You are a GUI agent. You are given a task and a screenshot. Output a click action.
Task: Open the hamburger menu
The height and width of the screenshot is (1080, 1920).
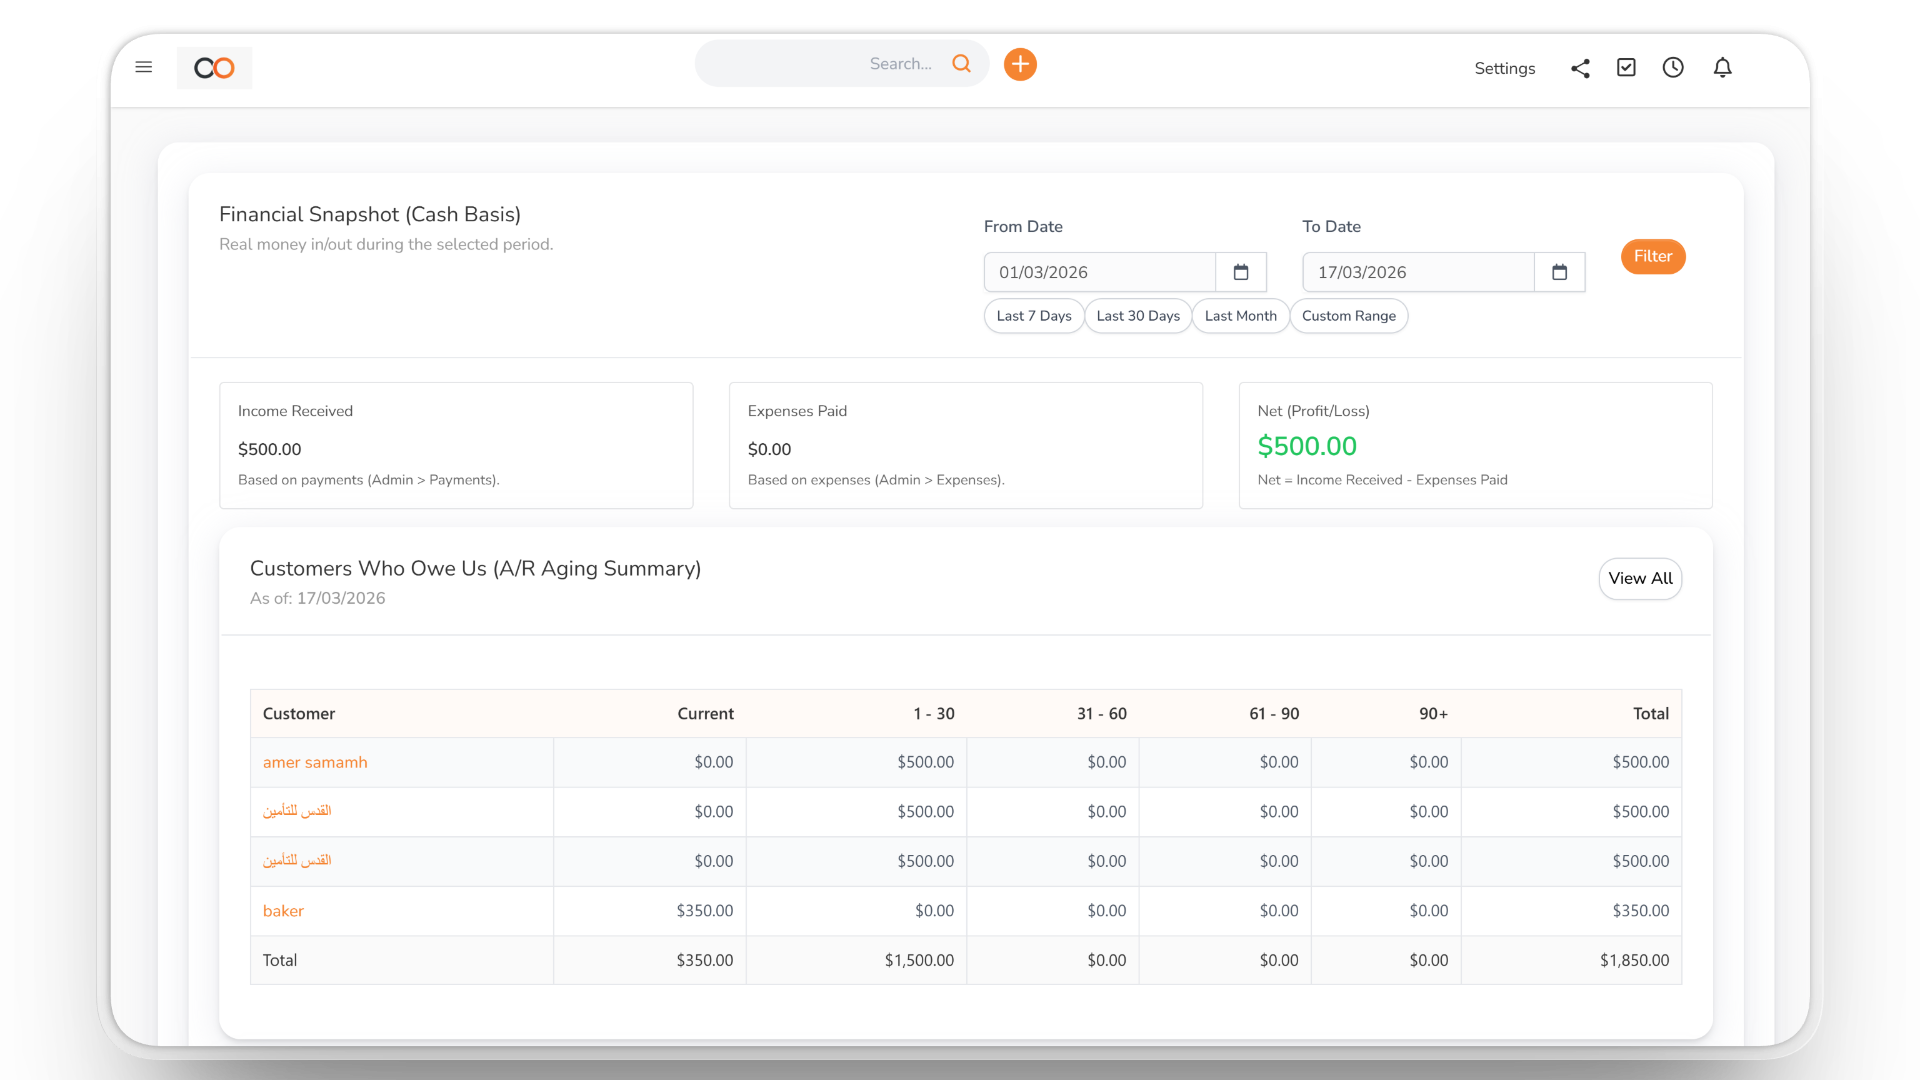[144, 67]
